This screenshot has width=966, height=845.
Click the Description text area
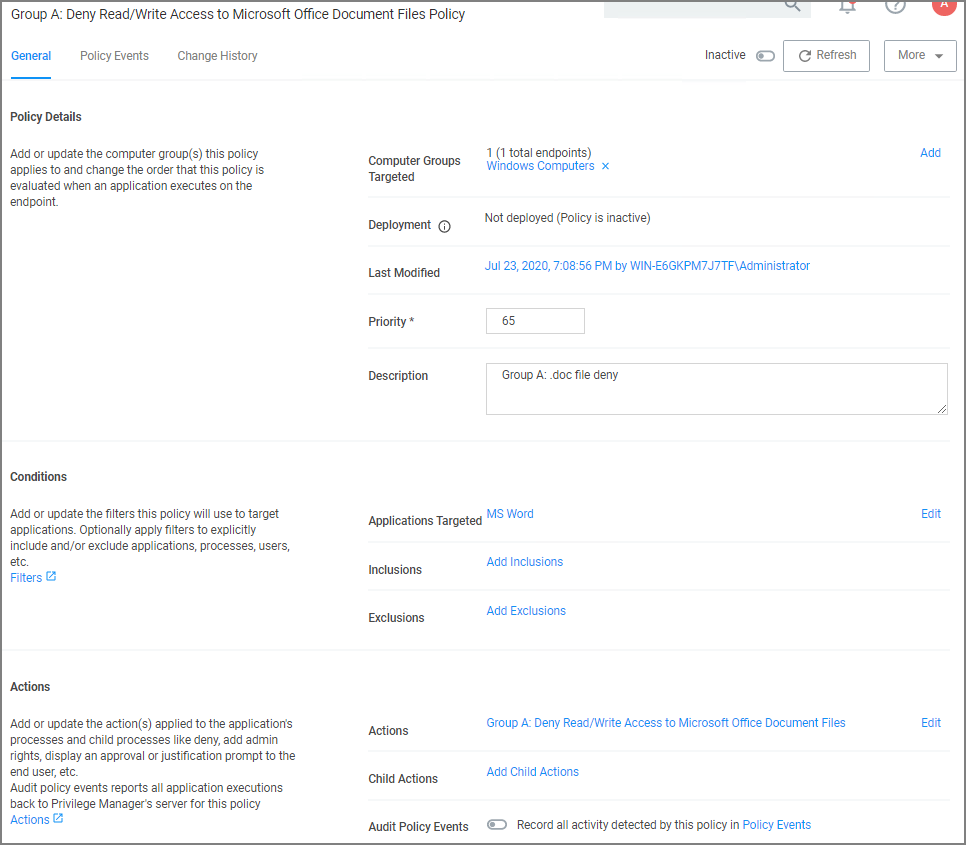coord(716,389)
